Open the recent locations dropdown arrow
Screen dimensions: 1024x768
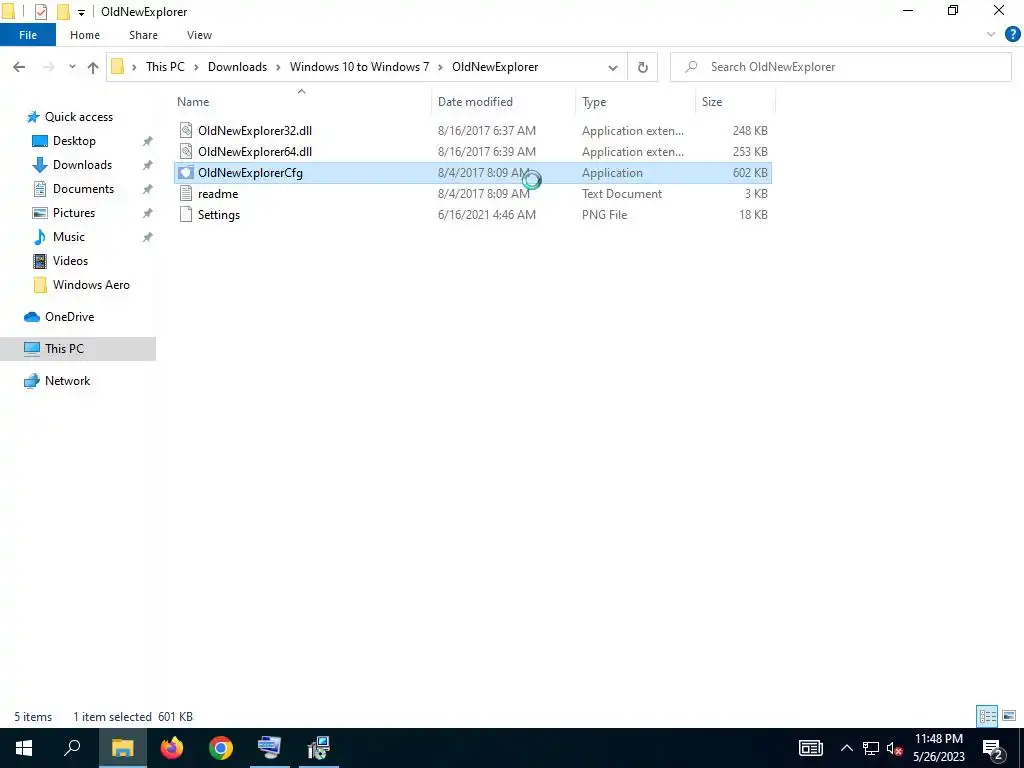pyautogui.click(x=72, y=67)
